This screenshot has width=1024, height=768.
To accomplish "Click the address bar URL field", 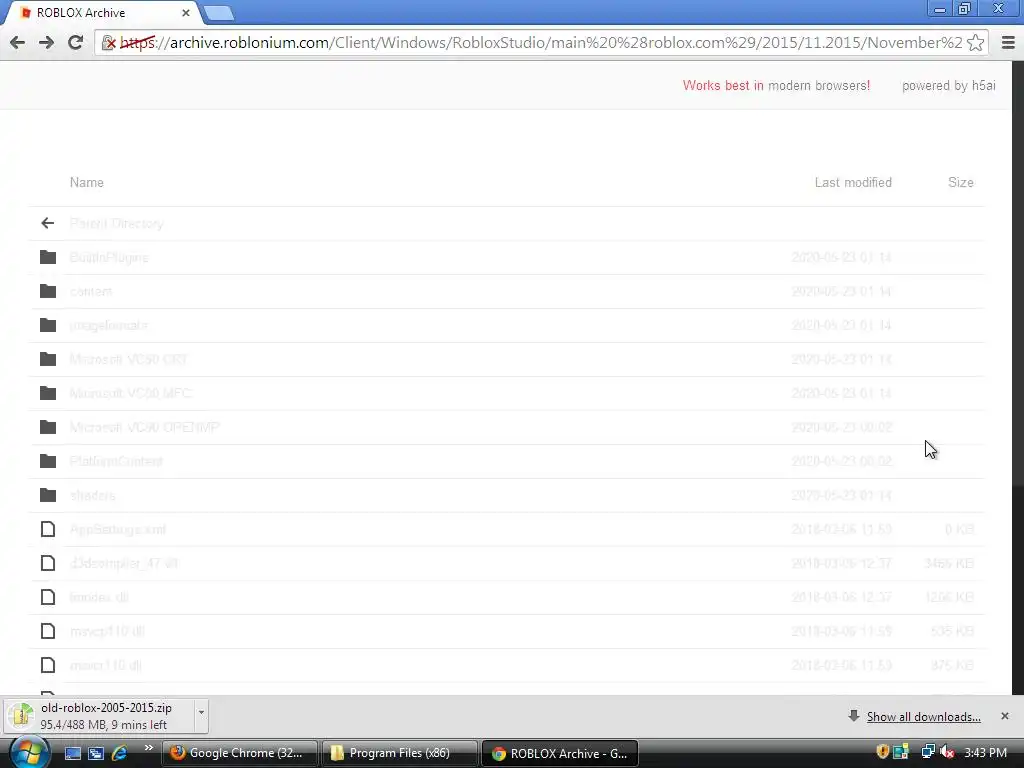I will [x=541, y=42].
